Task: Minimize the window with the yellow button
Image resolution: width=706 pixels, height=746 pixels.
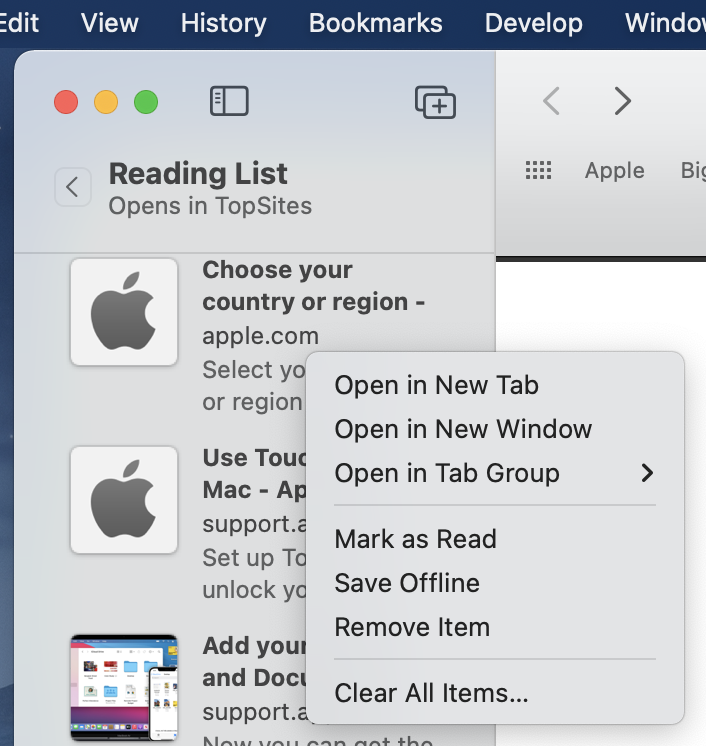Action: pos(106,102)
